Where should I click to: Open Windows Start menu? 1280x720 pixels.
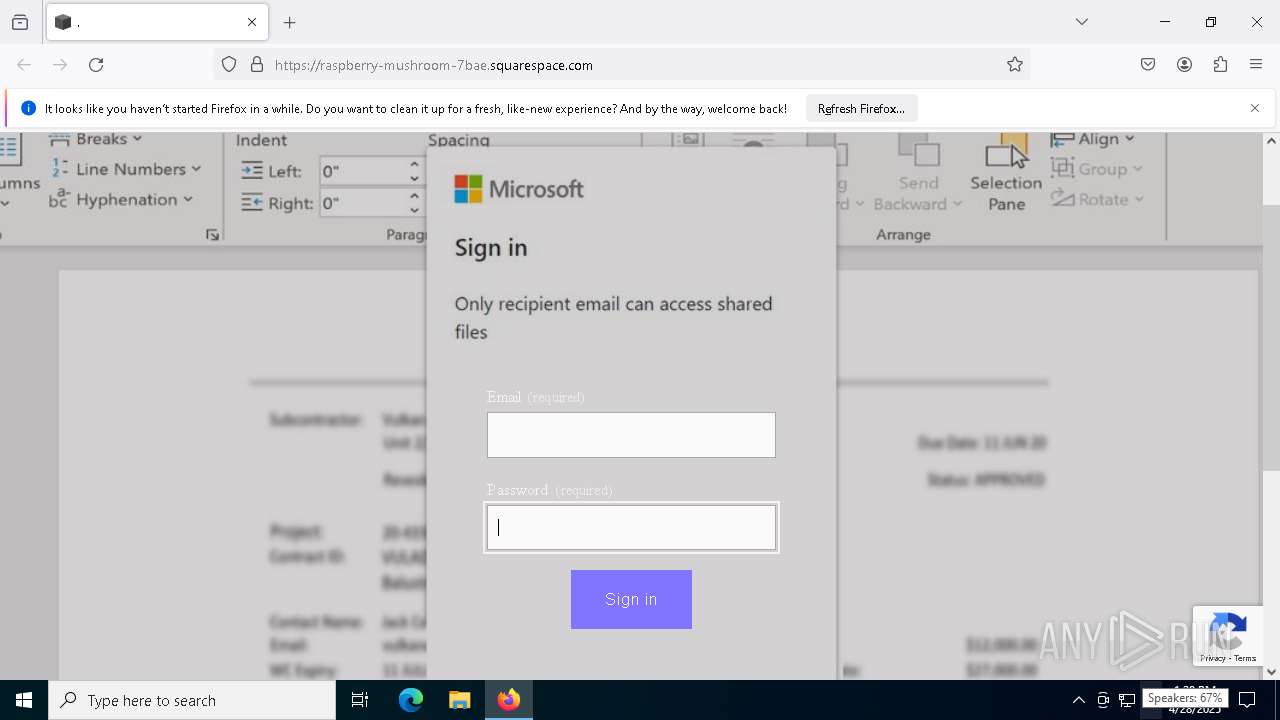[x=24, y=700]
